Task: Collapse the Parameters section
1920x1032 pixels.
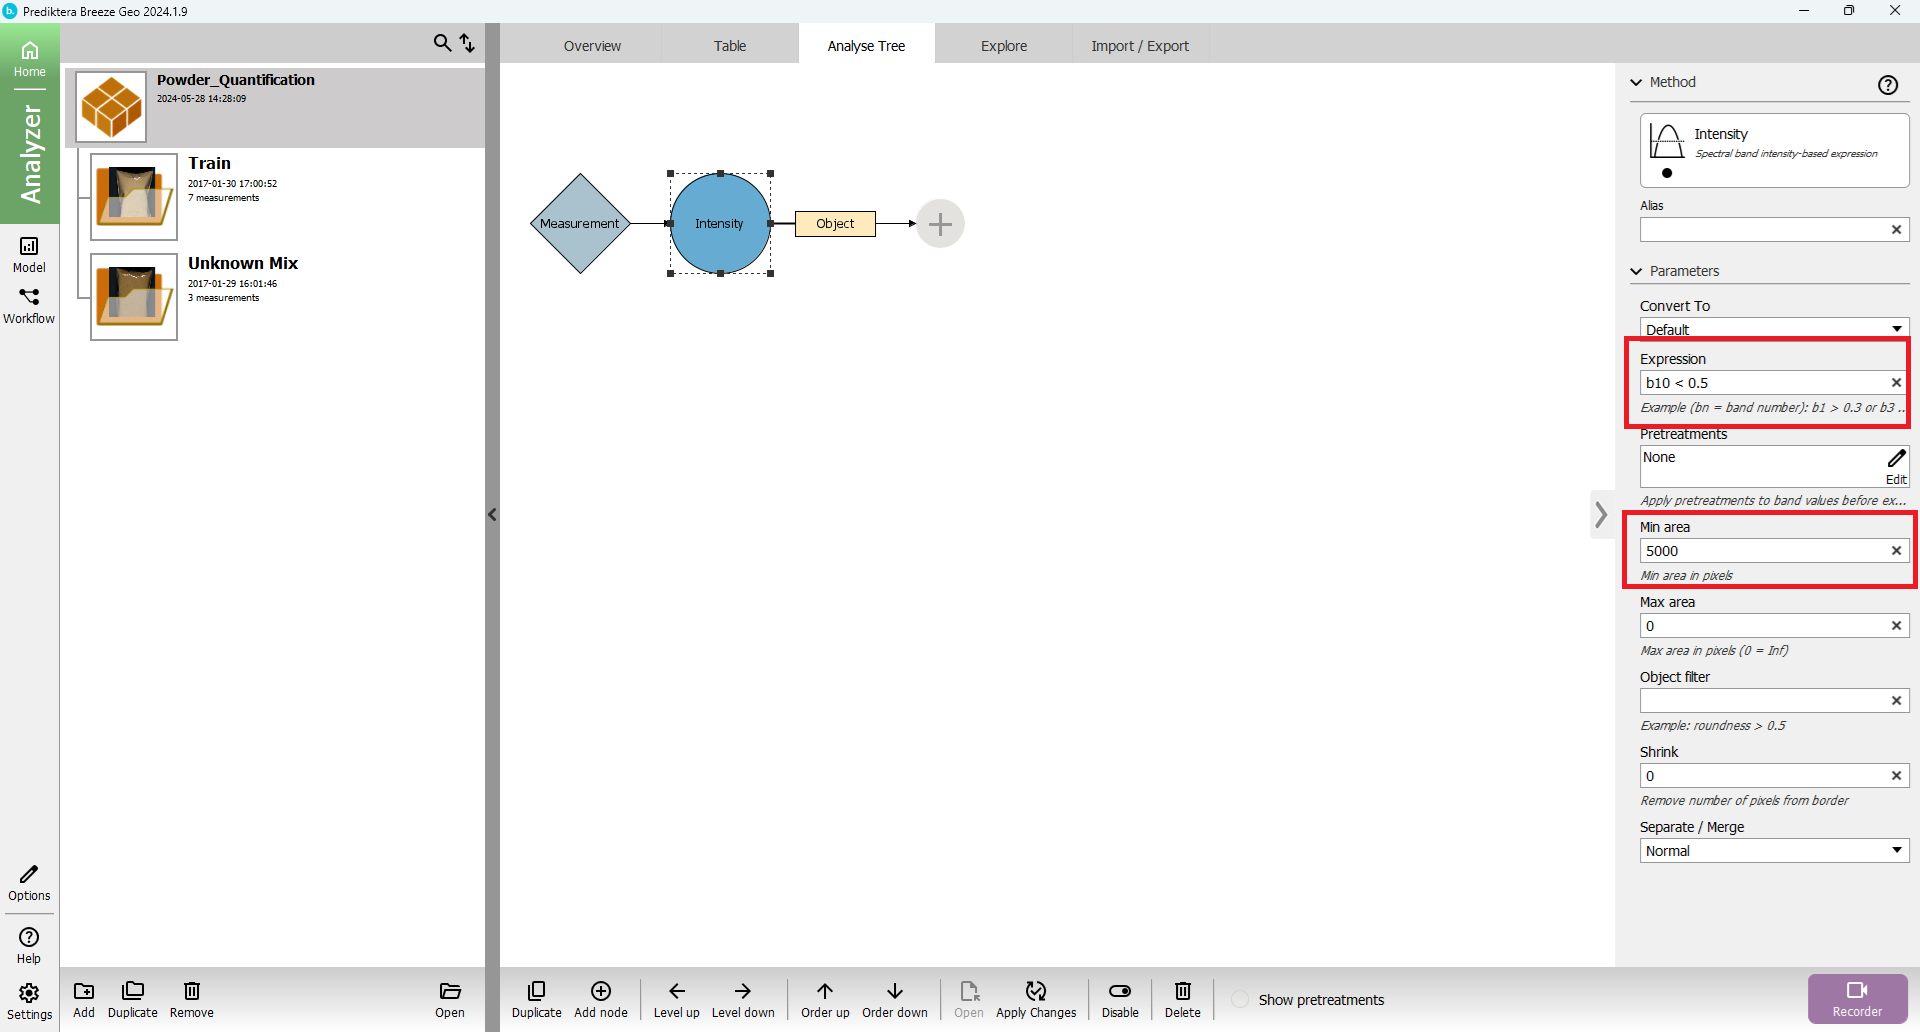Action: pos(1637,271)
